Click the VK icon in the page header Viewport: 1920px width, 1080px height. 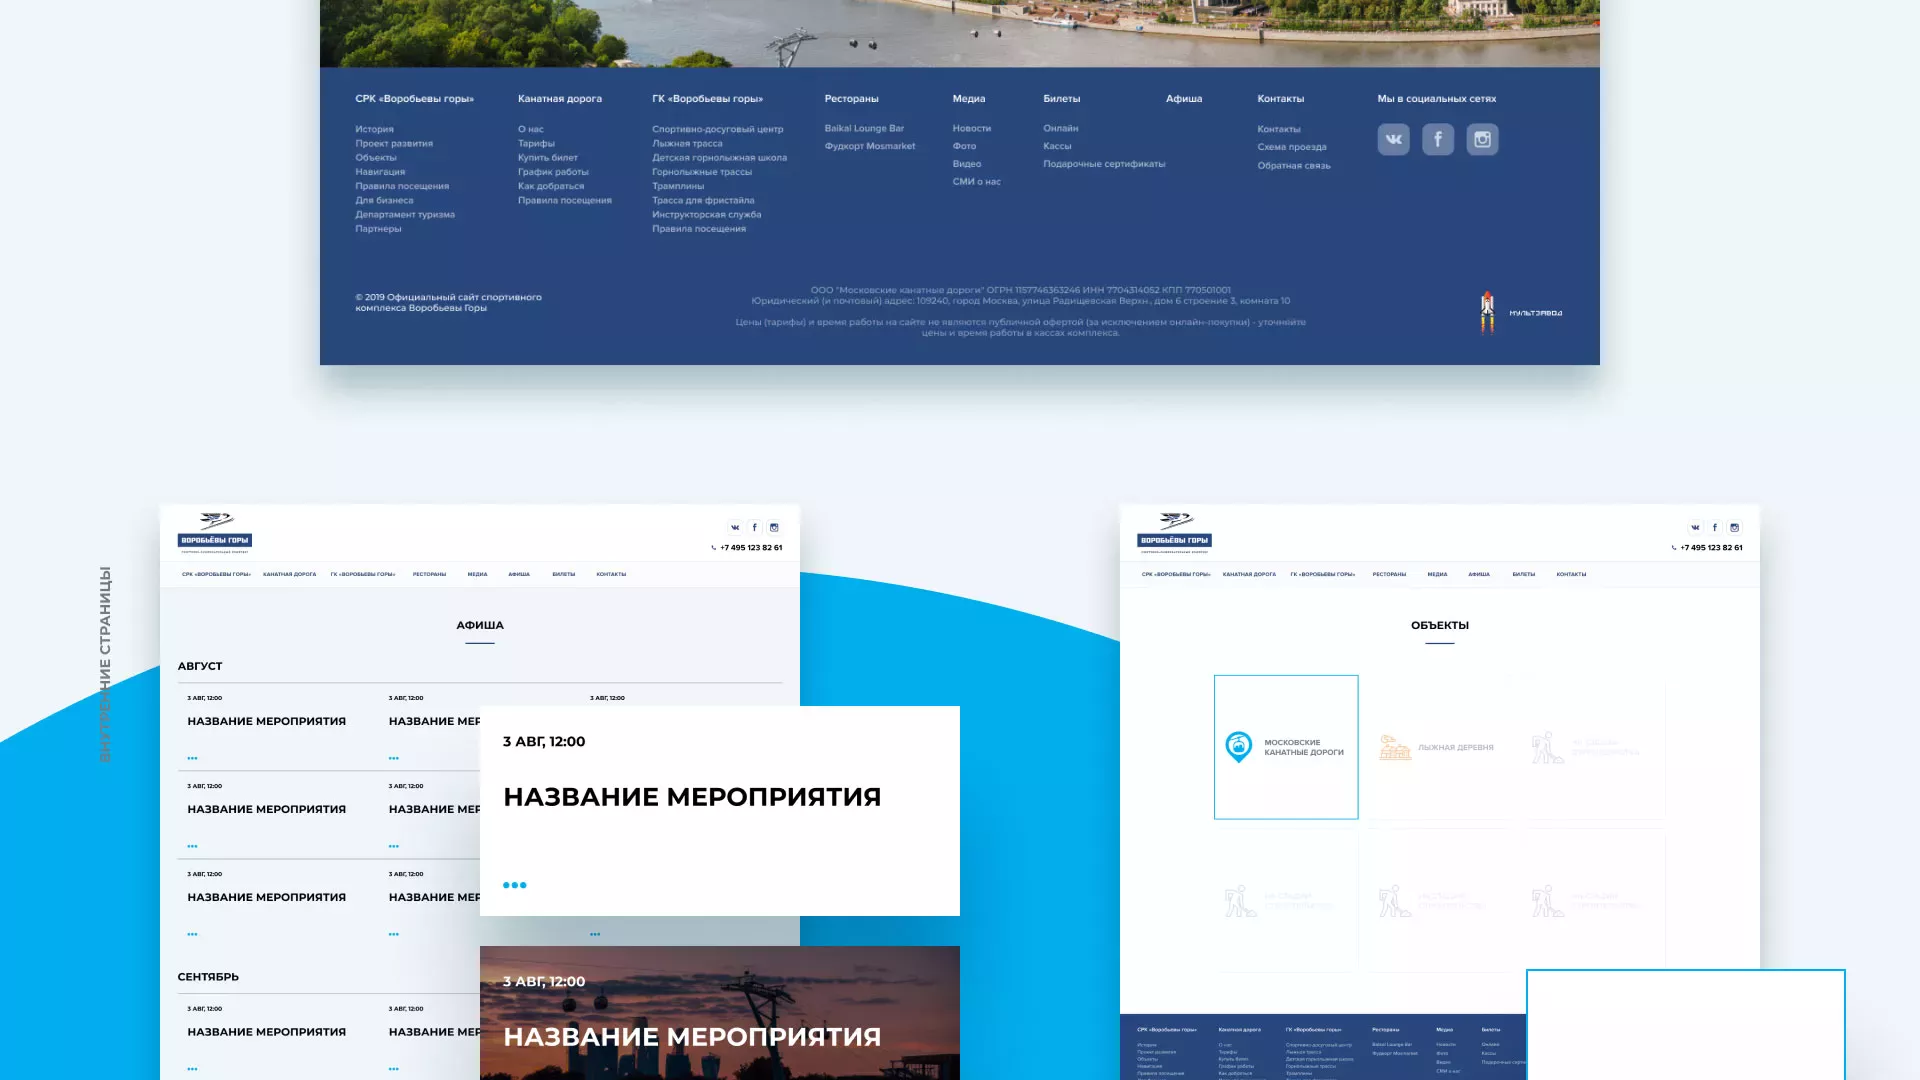[735, 527]
